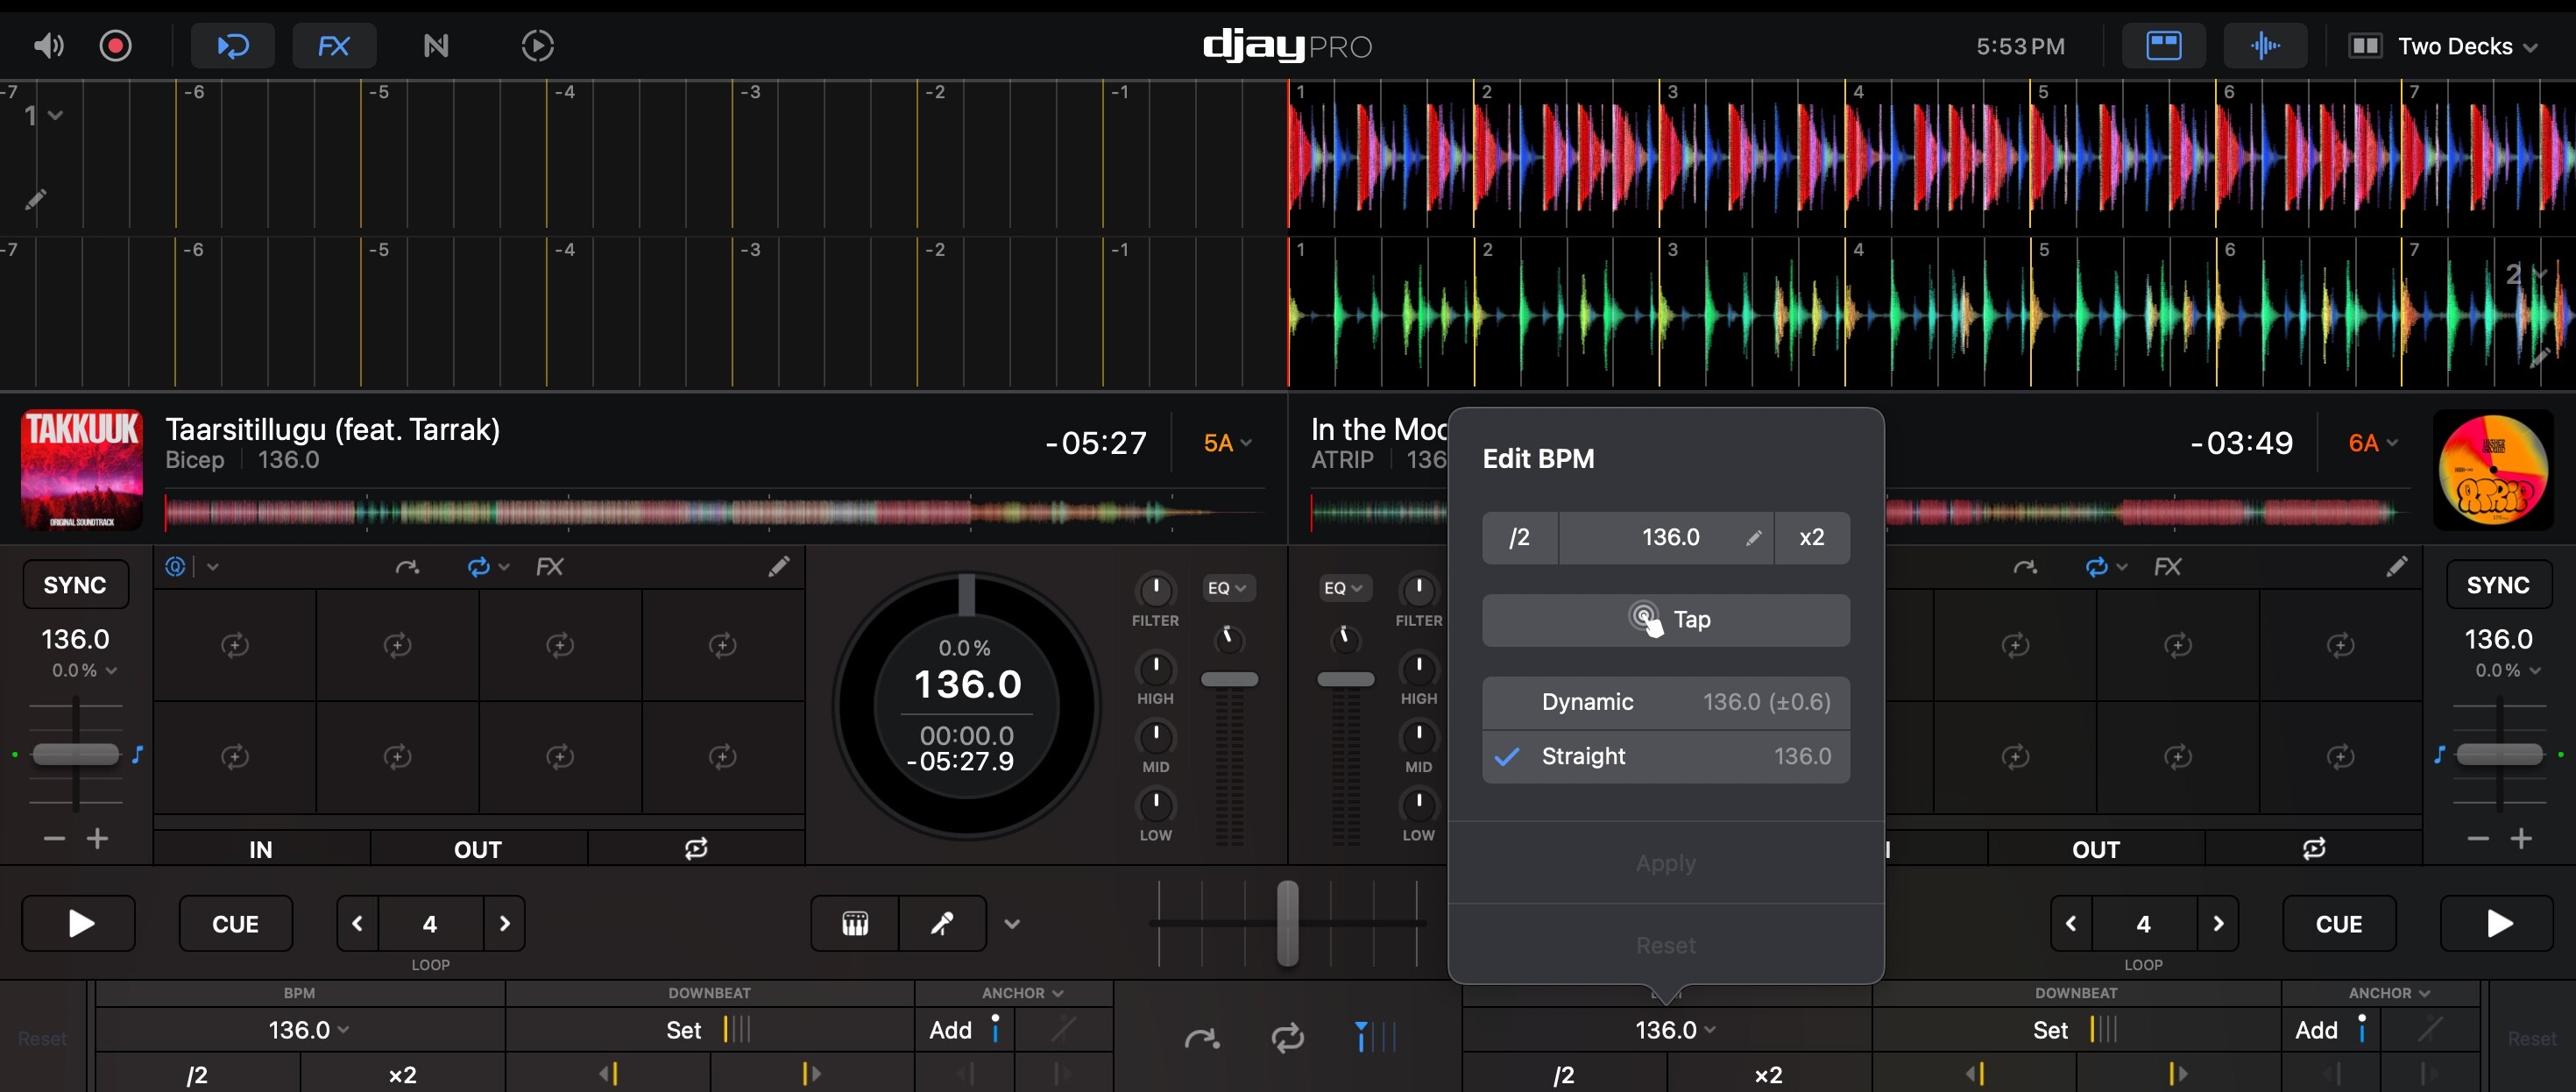Image resolution: width=2576 pixels, height=1092 pixels.
Task: Click the x2 button in Edit BPM popup
Action: [x=1812, y=538]
